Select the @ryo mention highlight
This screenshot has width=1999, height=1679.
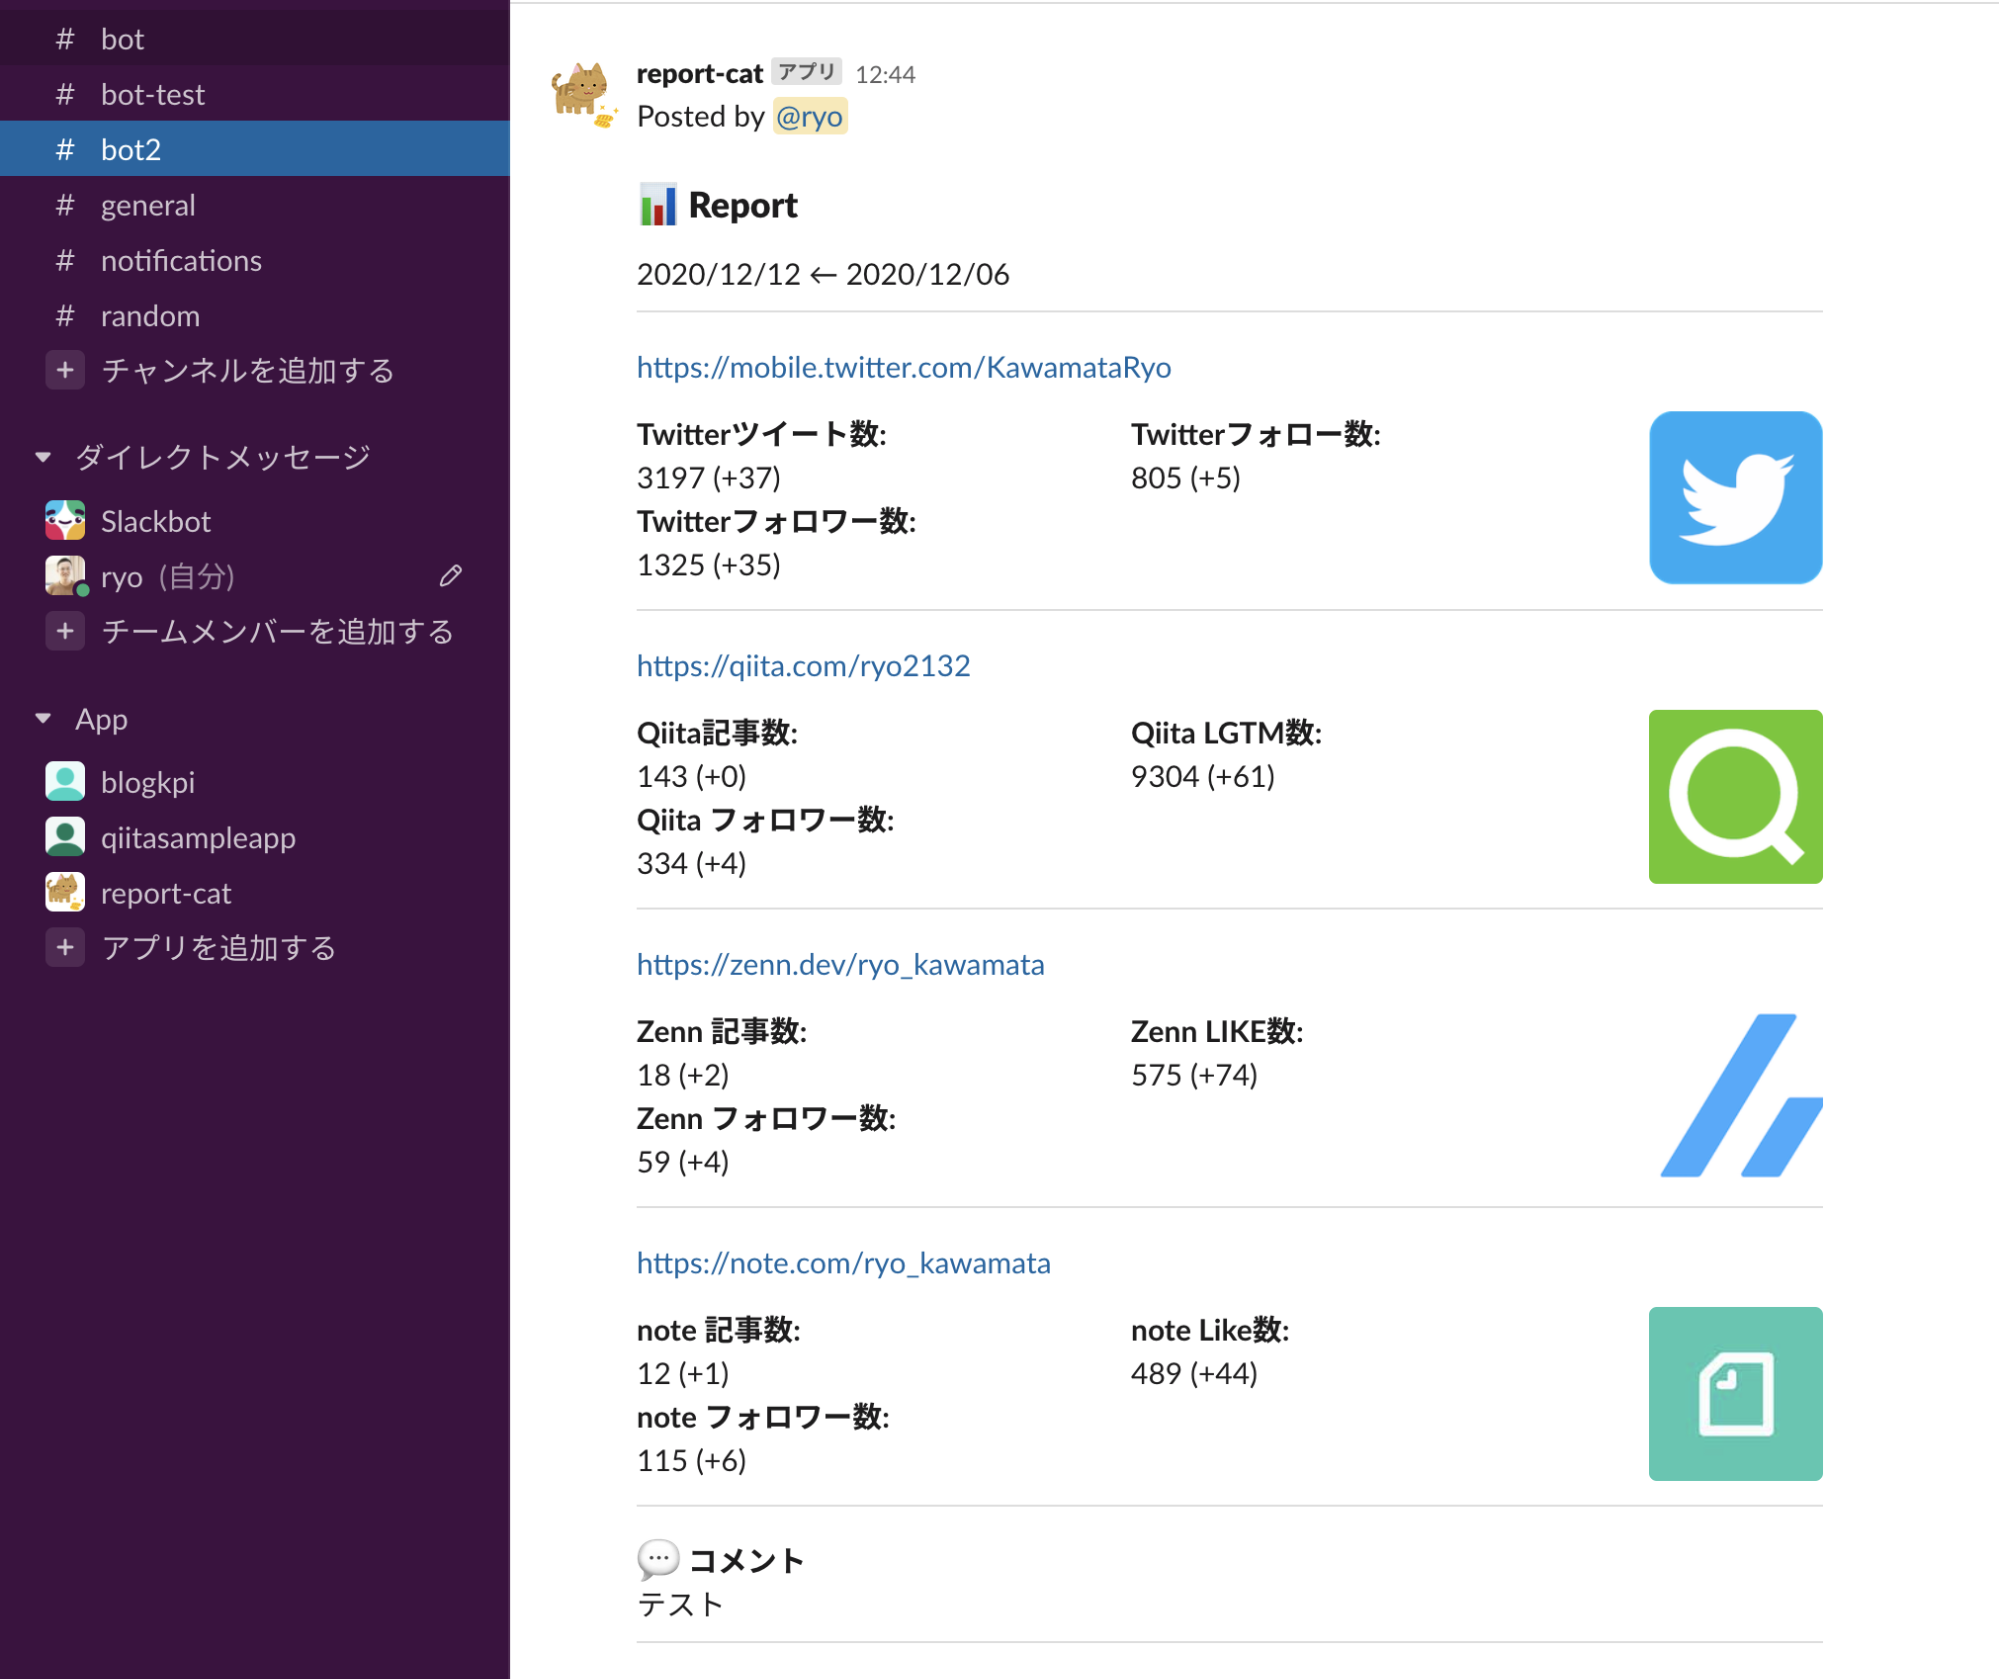tap(810, 117)
